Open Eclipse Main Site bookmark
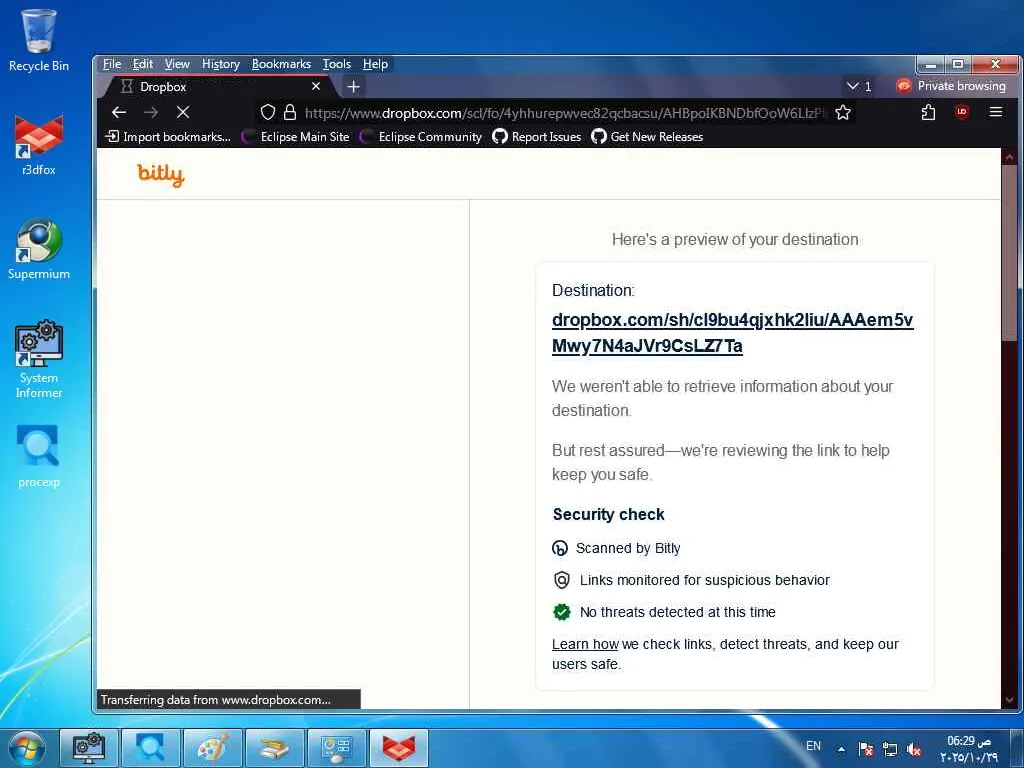This screenshot has height=768, width=1024. [x=296, y=136]
